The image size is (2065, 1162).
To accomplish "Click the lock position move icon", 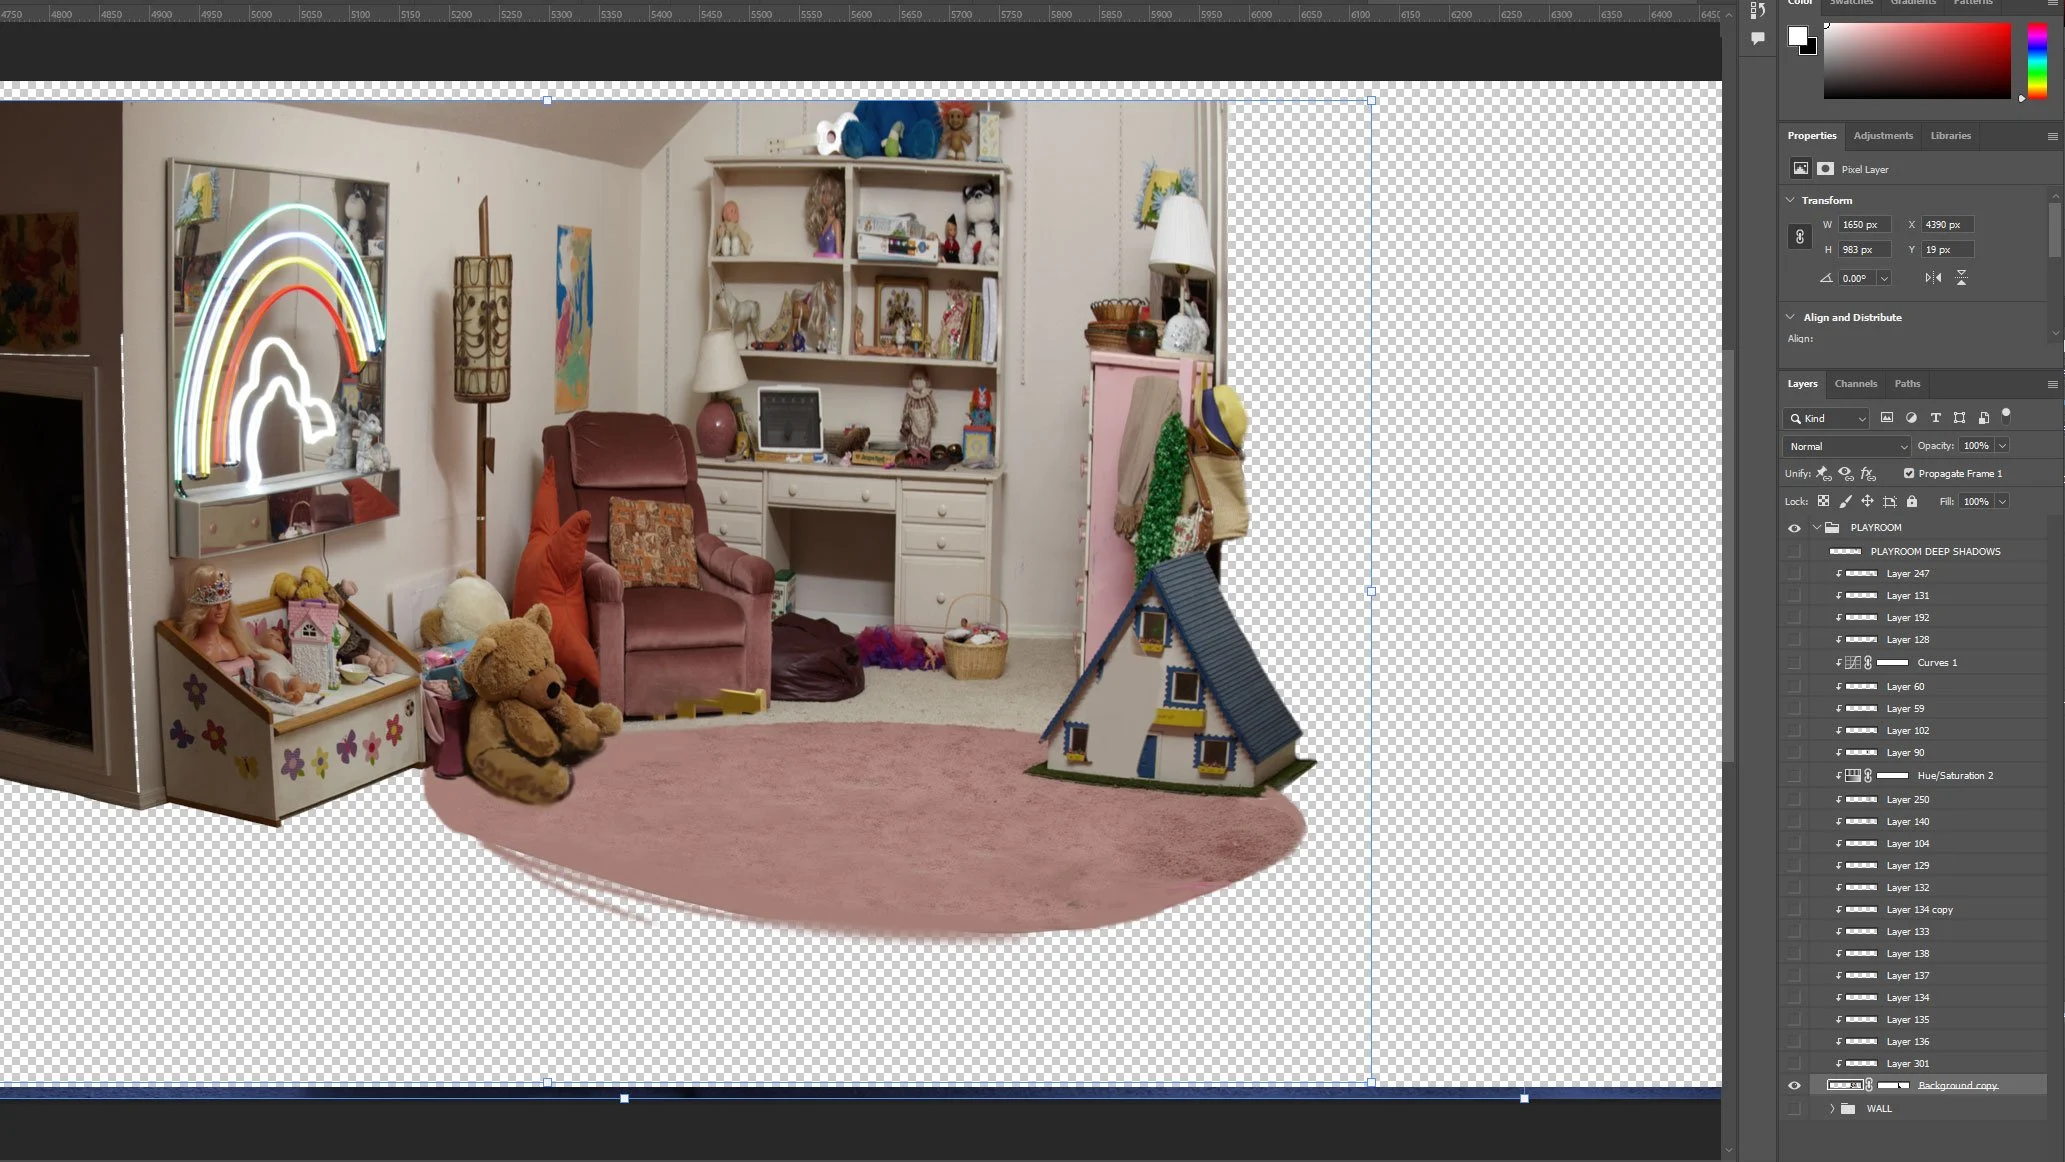I will coord(1867,501).
